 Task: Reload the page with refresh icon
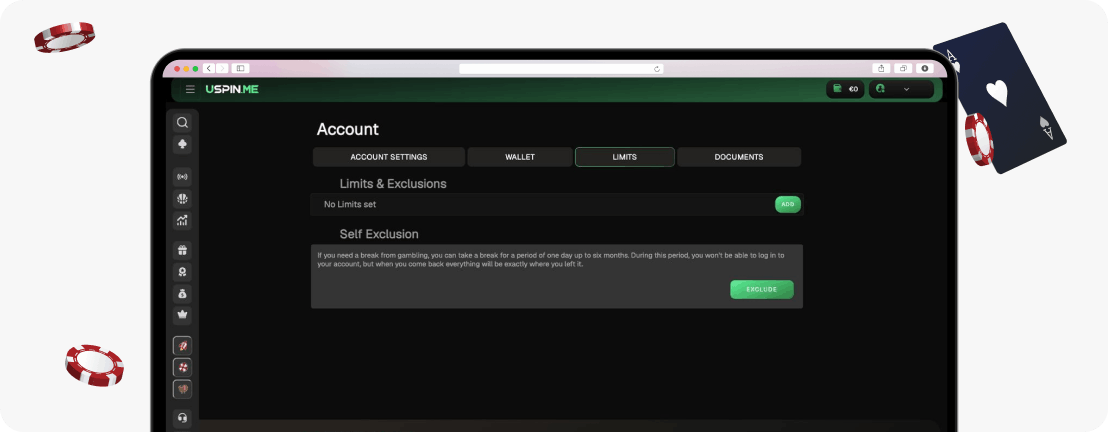click(x=657, y=69)
